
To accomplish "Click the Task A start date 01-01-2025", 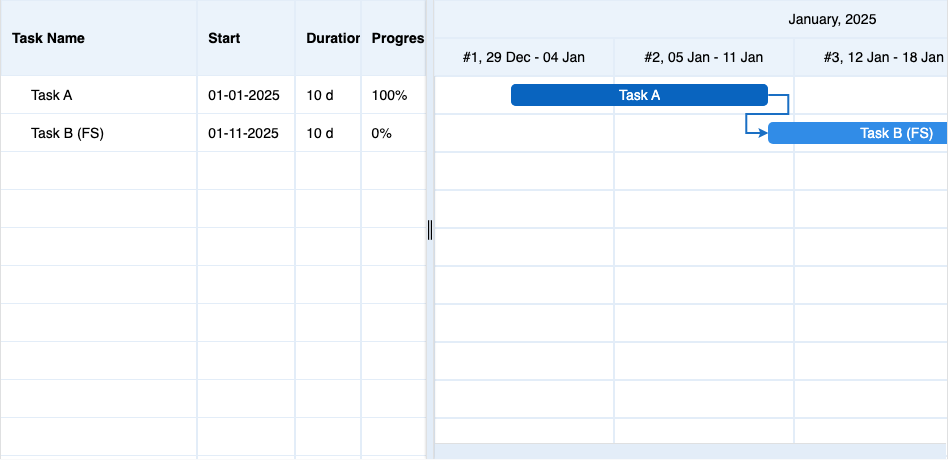I will click(x=244, y=96).
